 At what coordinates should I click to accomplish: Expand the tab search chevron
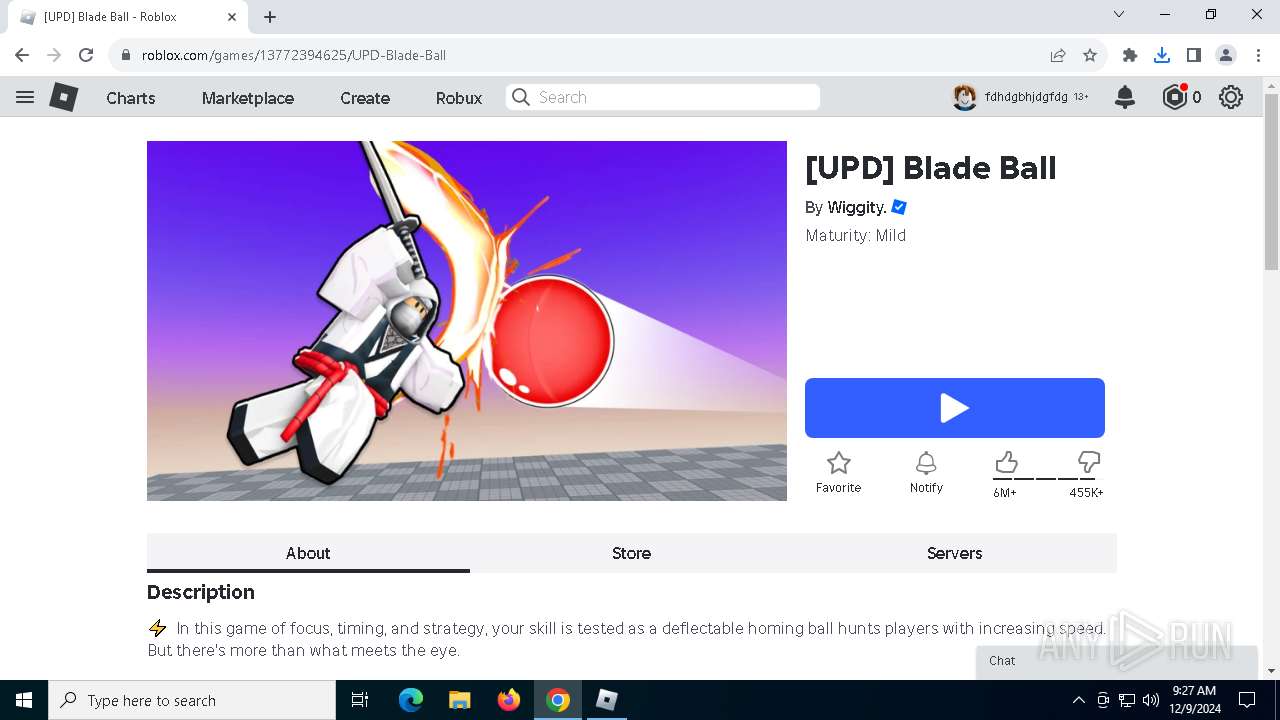click(x=1119, y=14)
